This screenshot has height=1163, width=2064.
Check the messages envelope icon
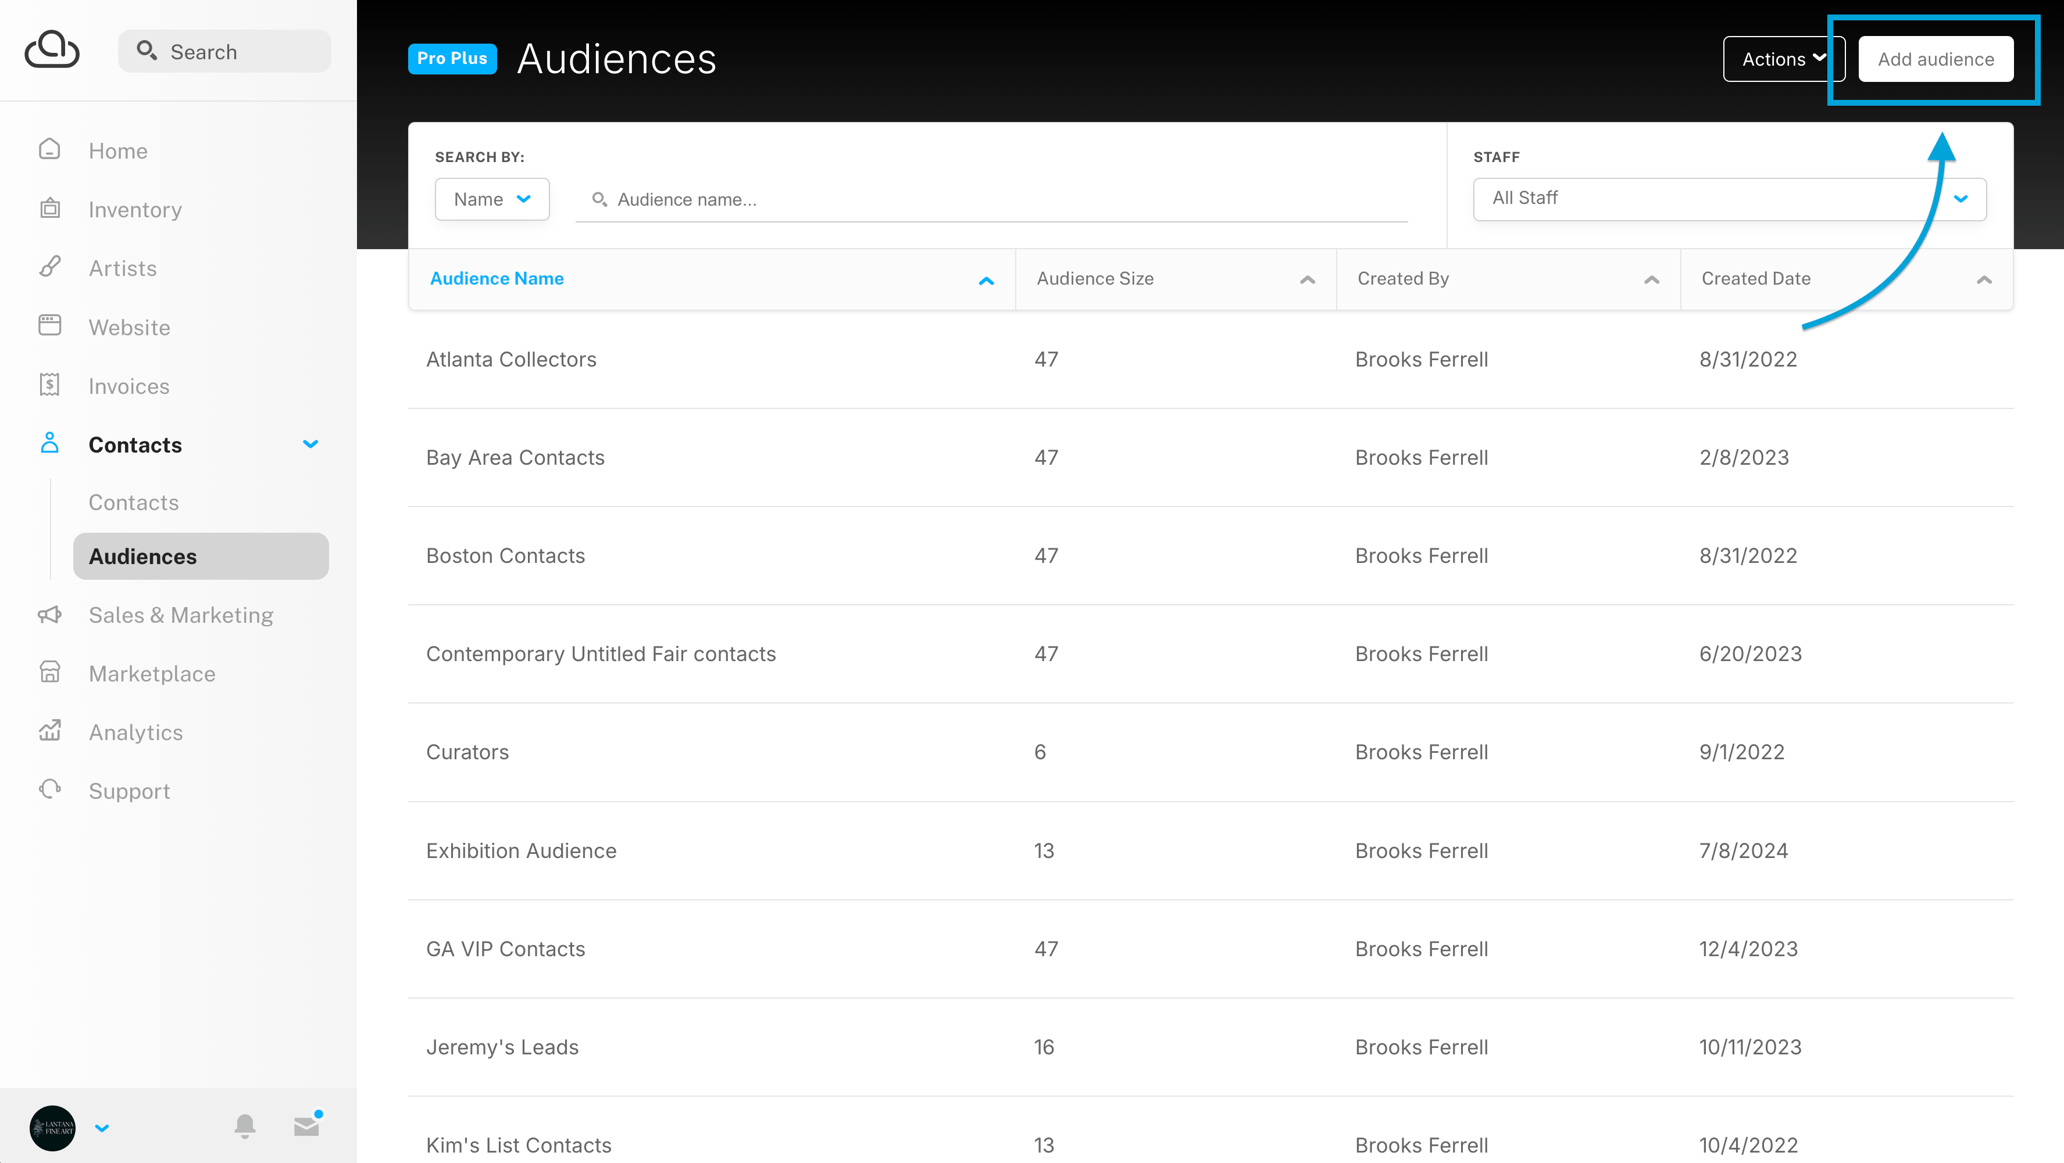click(x=306, y=1125)
